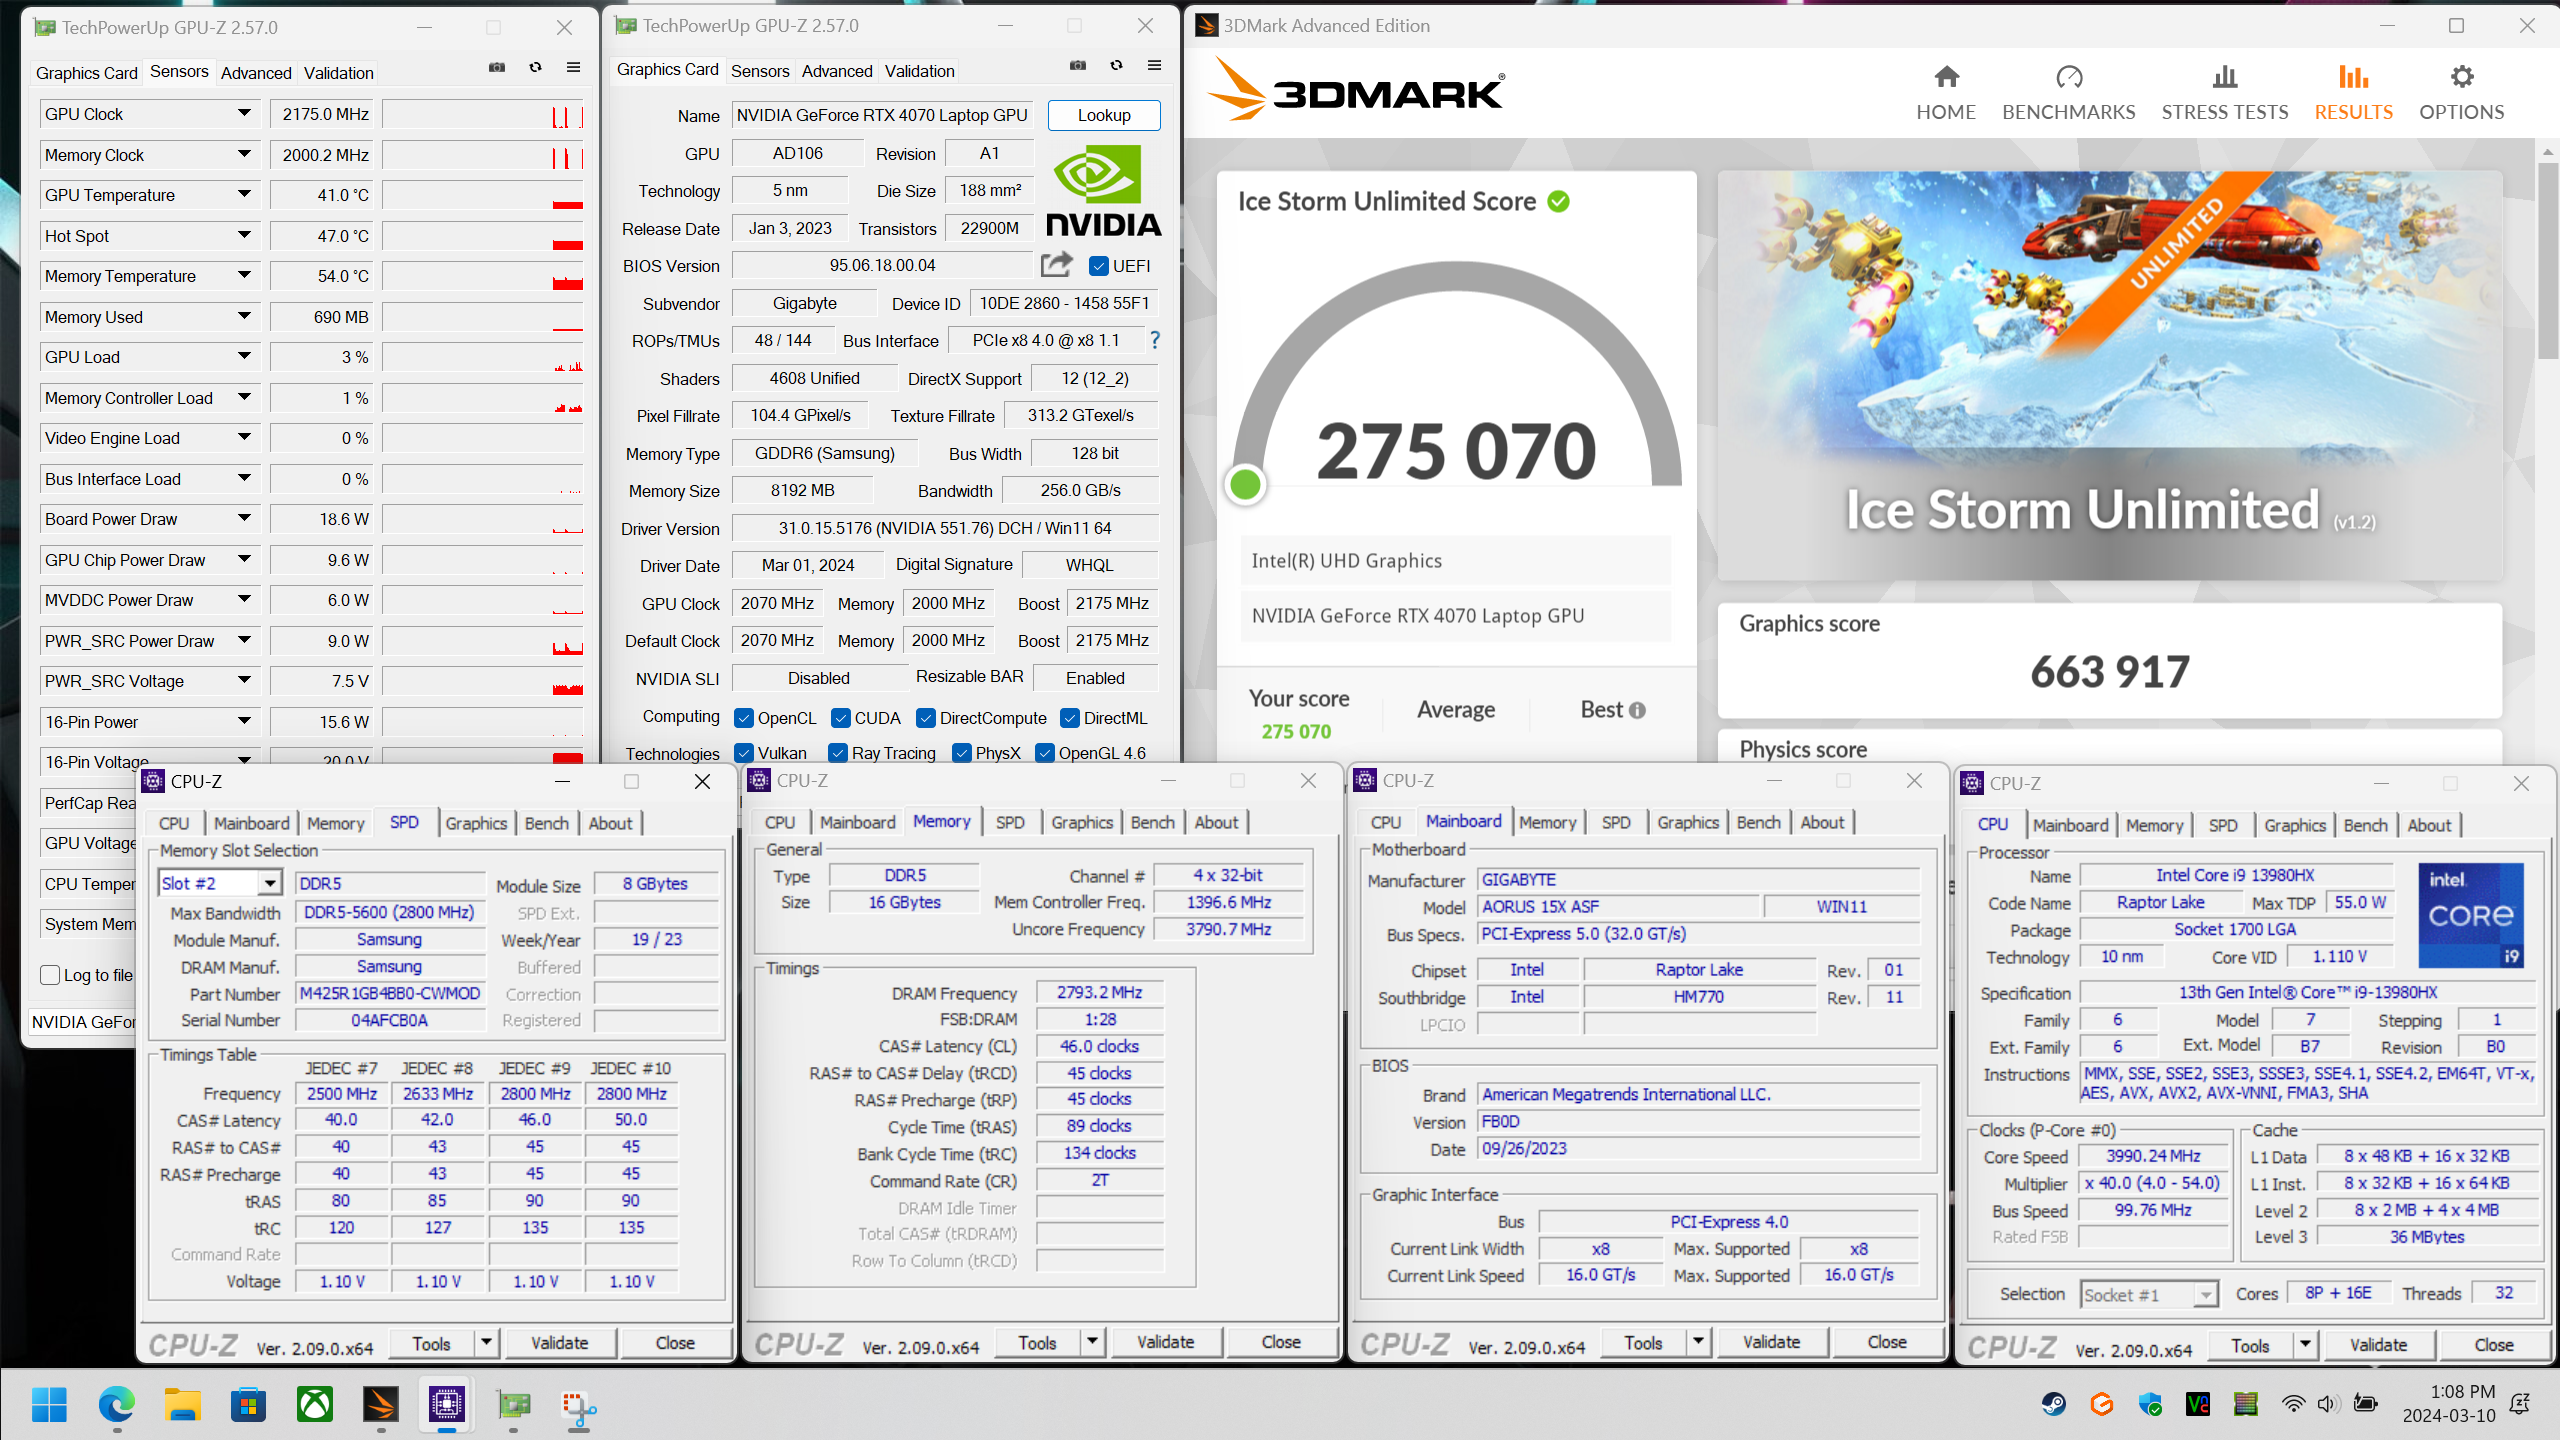Viewport: 2560px width, 1440px height.
Task: Open 3DMark BENCHMARKS section
Action: 2069,92
